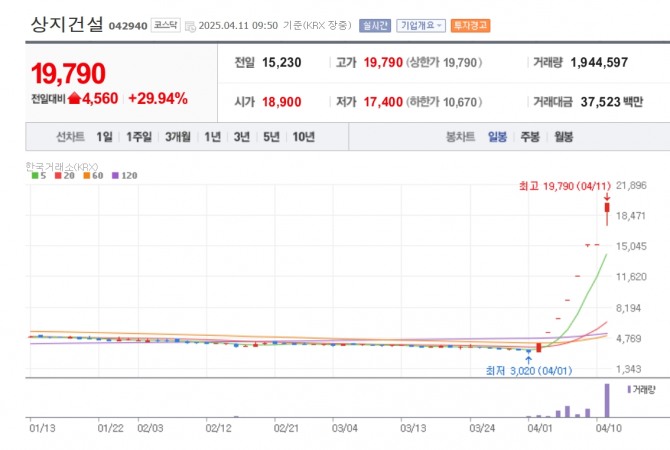670x450 pixels.
Task: Click the 실시간 badge button
Action: pyautogui.click(x=375, y=26)
